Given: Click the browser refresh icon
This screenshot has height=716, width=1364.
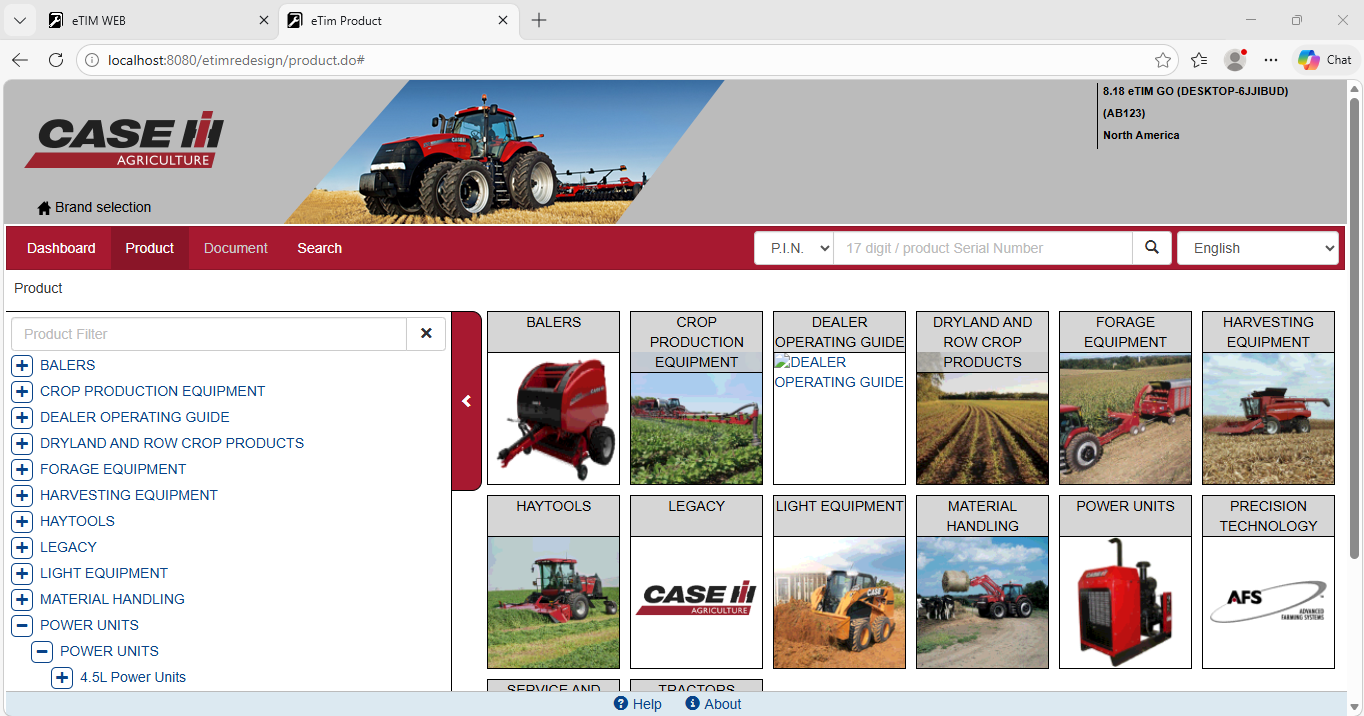Looking at the screenshot, I should [56, 60].
